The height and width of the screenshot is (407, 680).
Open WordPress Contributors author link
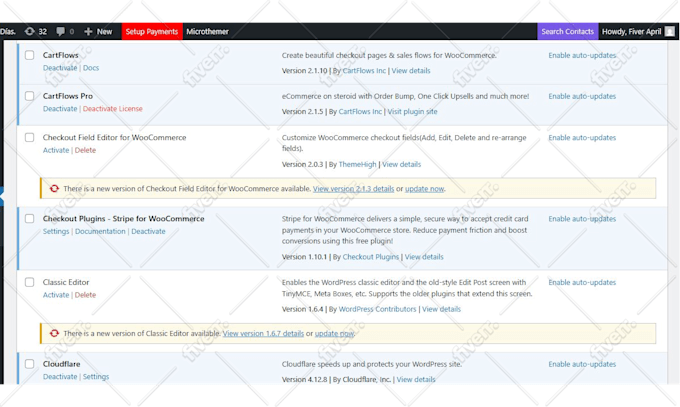[377, 309]
